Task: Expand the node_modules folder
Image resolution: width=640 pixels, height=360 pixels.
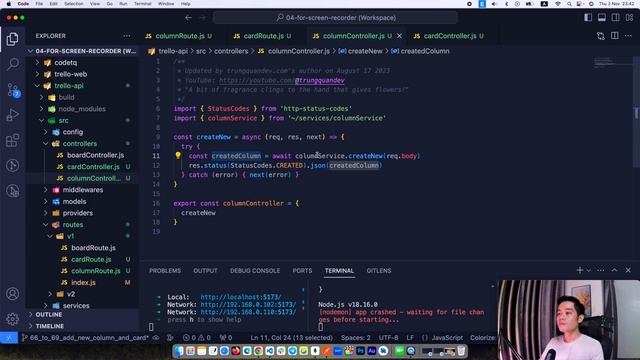Action: coord(82,109)
